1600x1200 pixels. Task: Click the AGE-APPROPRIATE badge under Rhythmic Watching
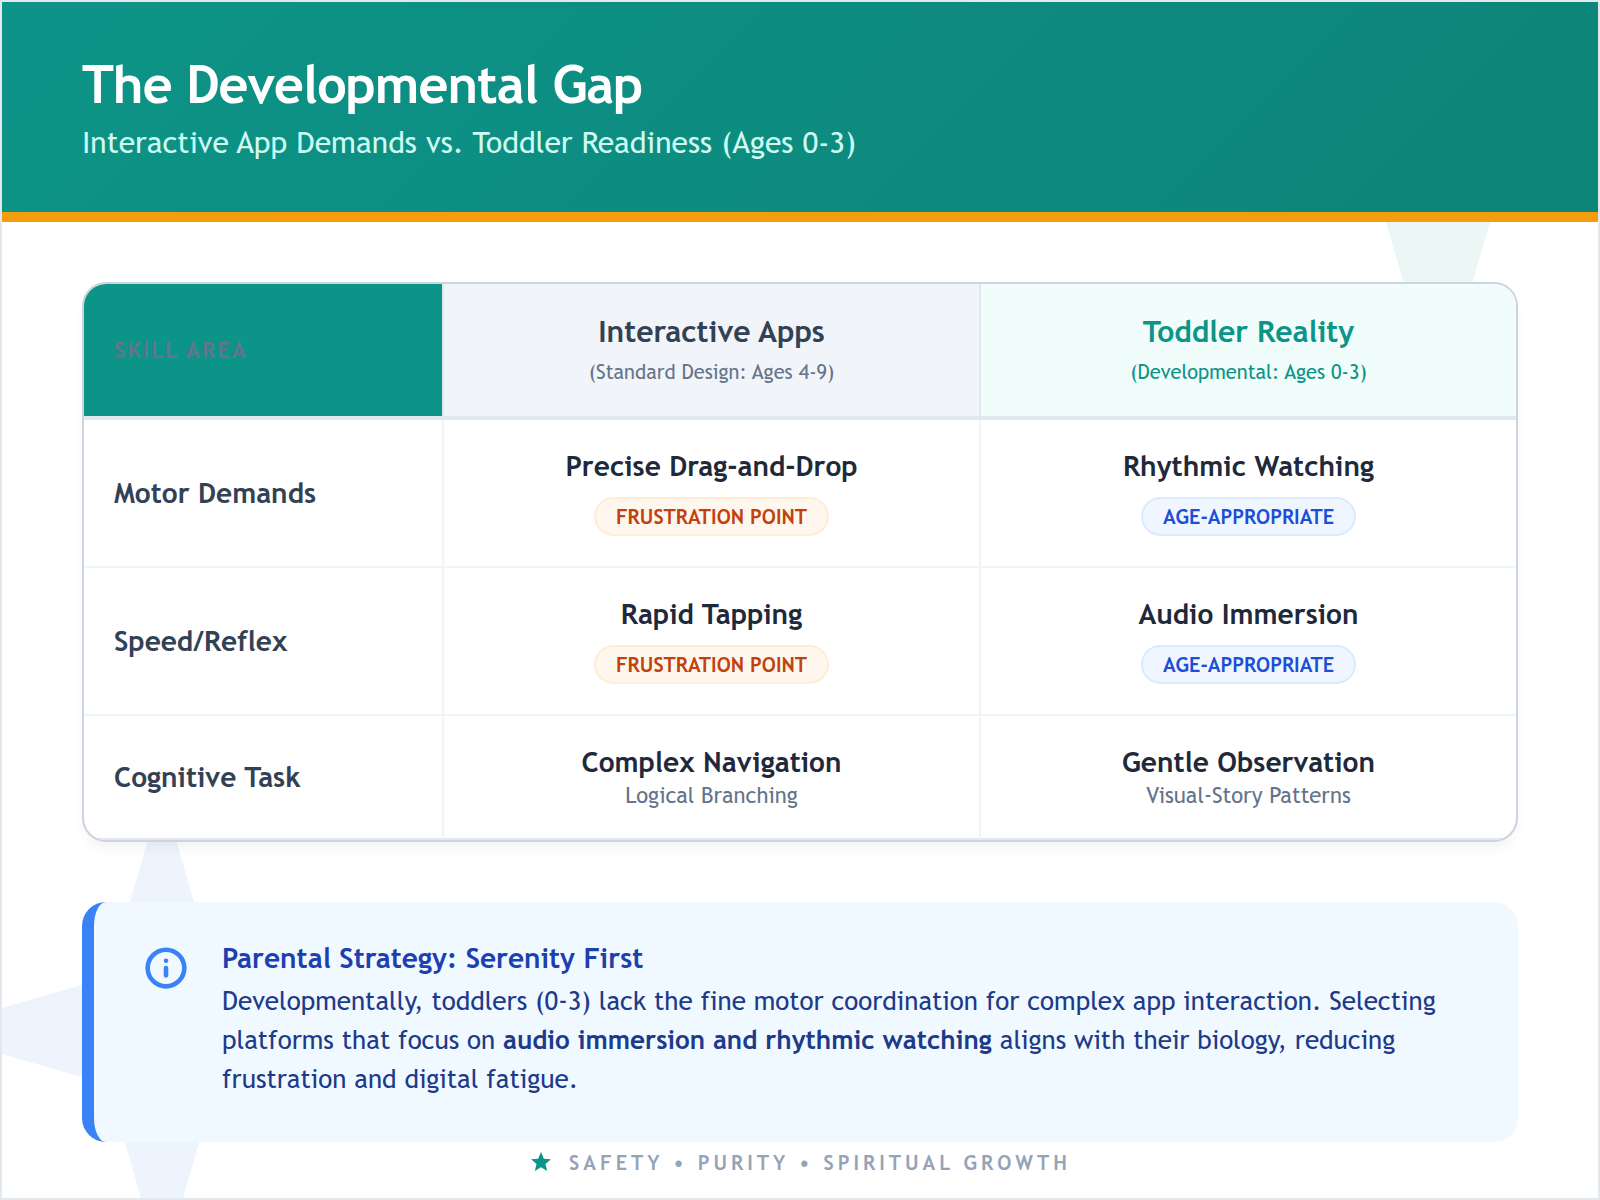coord(1247,516)
